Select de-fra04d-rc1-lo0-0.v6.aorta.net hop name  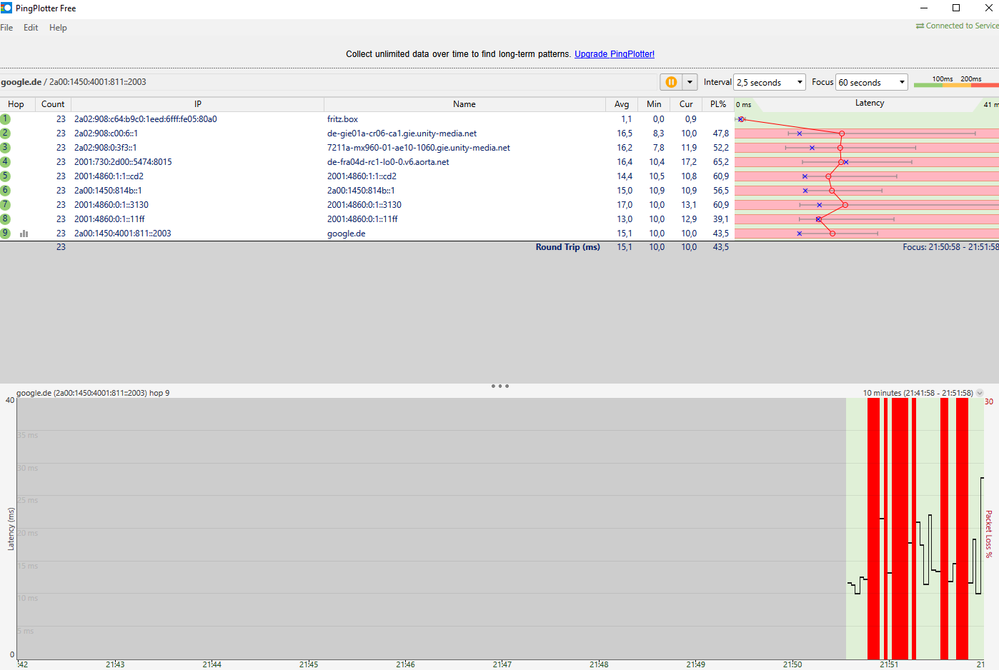[x=388, y=162]
